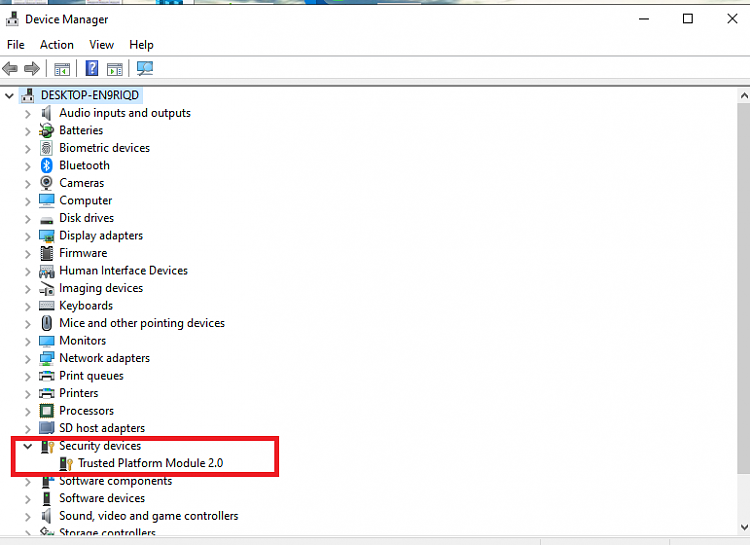This screenshot has height=545, width=750.
Task: Click the Forward arrow toolbar icon
Action: 32,68
